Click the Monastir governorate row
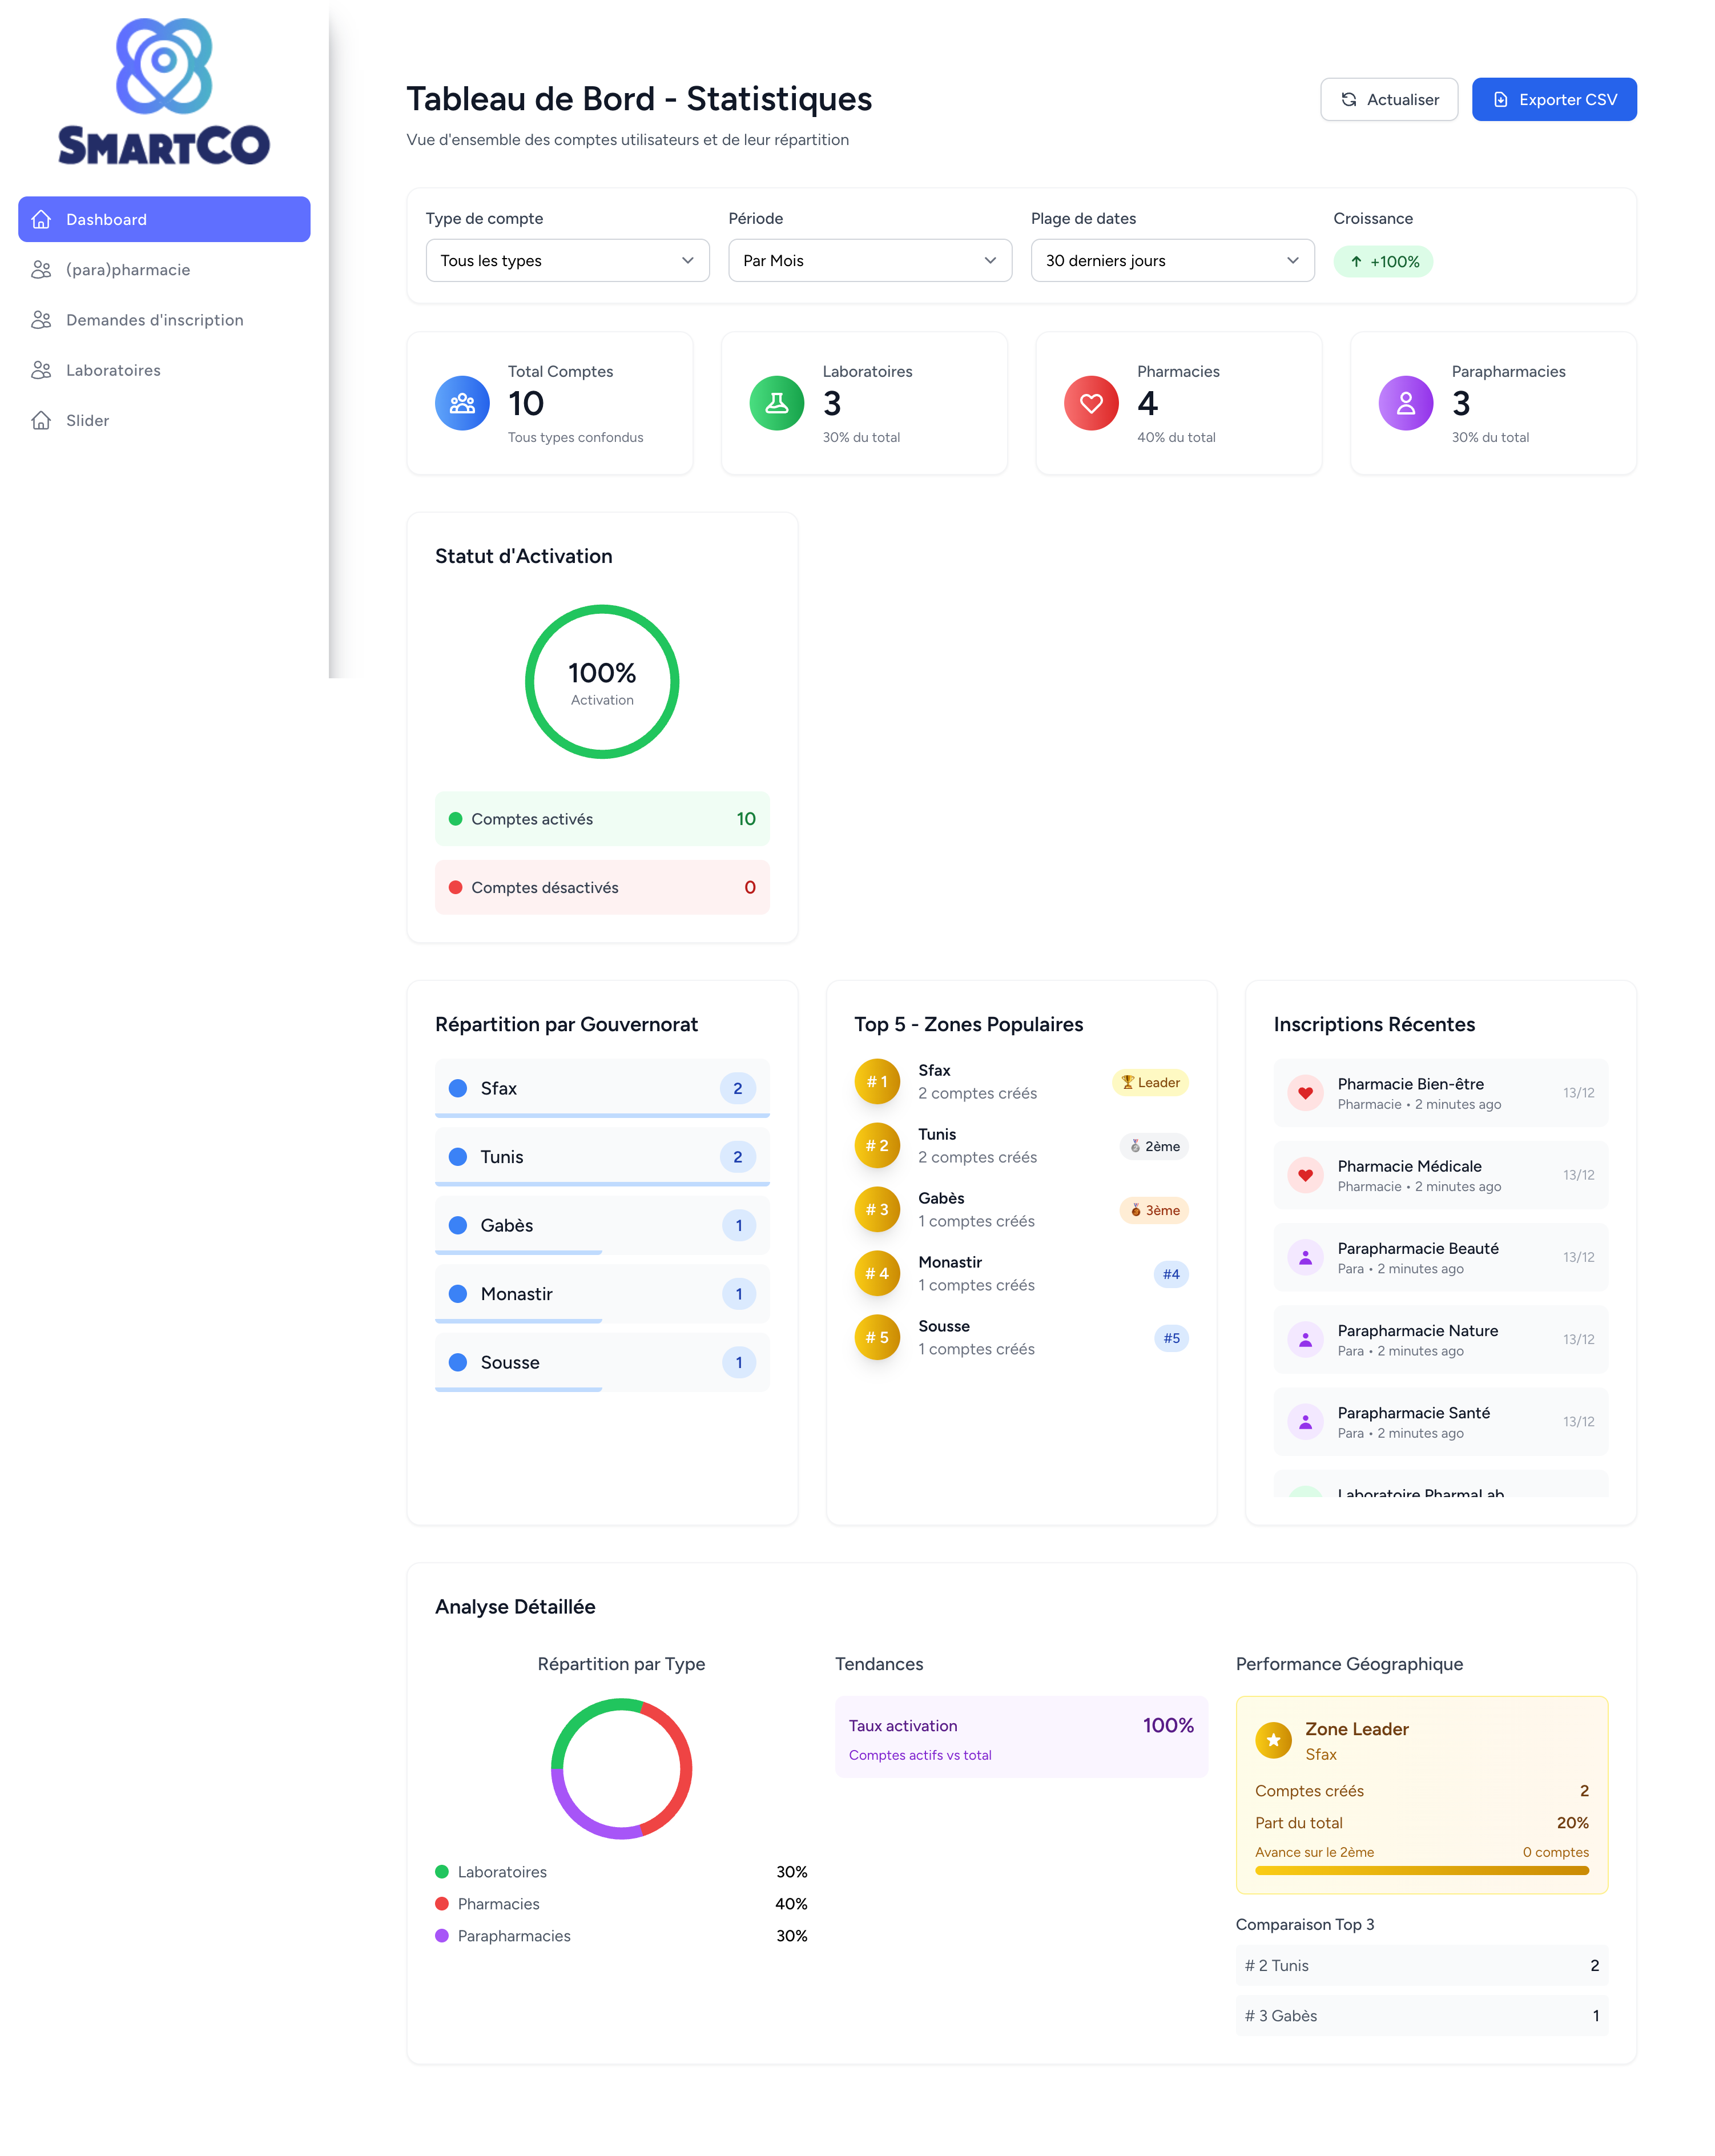Screen dimensions: 1715x2156 coord(602,1294)
